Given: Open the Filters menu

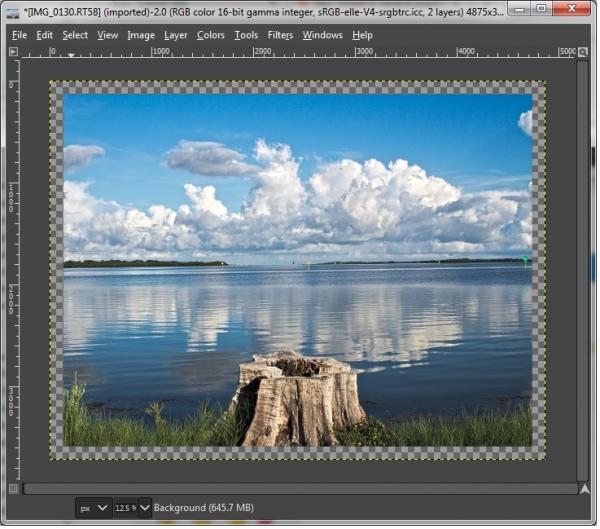Looking at the screenshot, I should tap(281, 35).
